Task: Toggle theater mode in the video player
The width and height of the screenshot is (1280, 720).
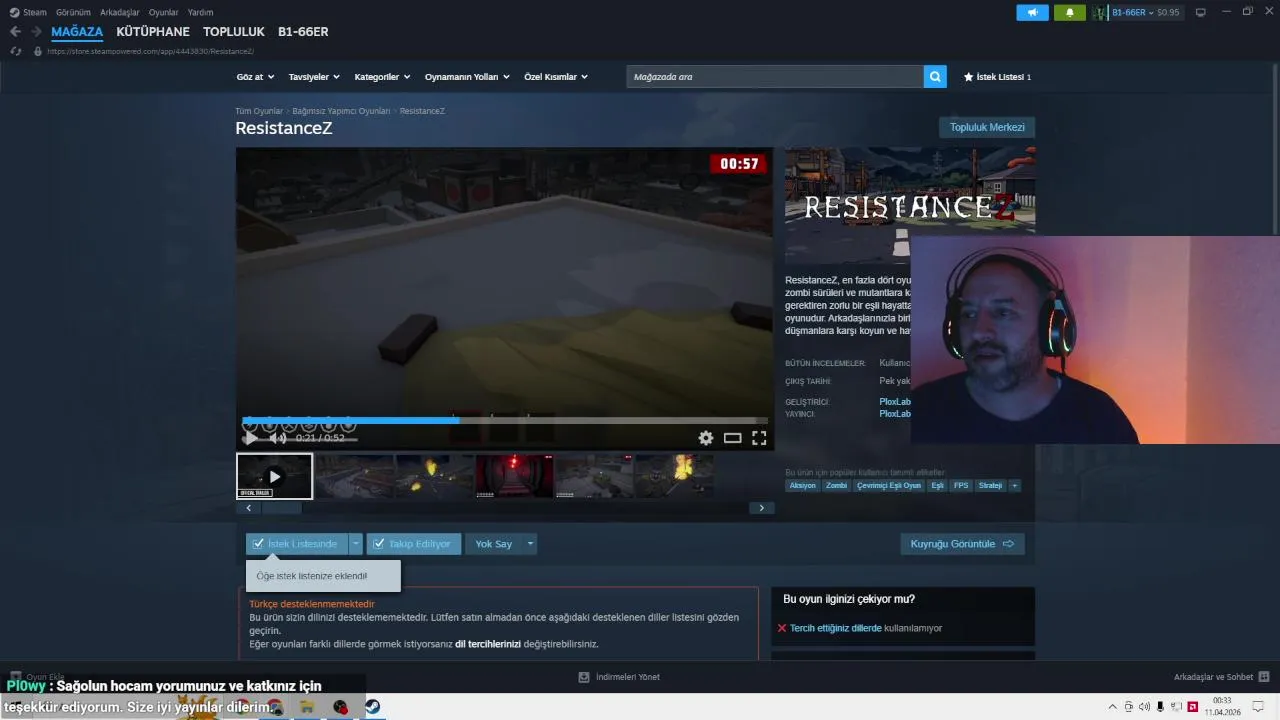Action: (733, 438)
